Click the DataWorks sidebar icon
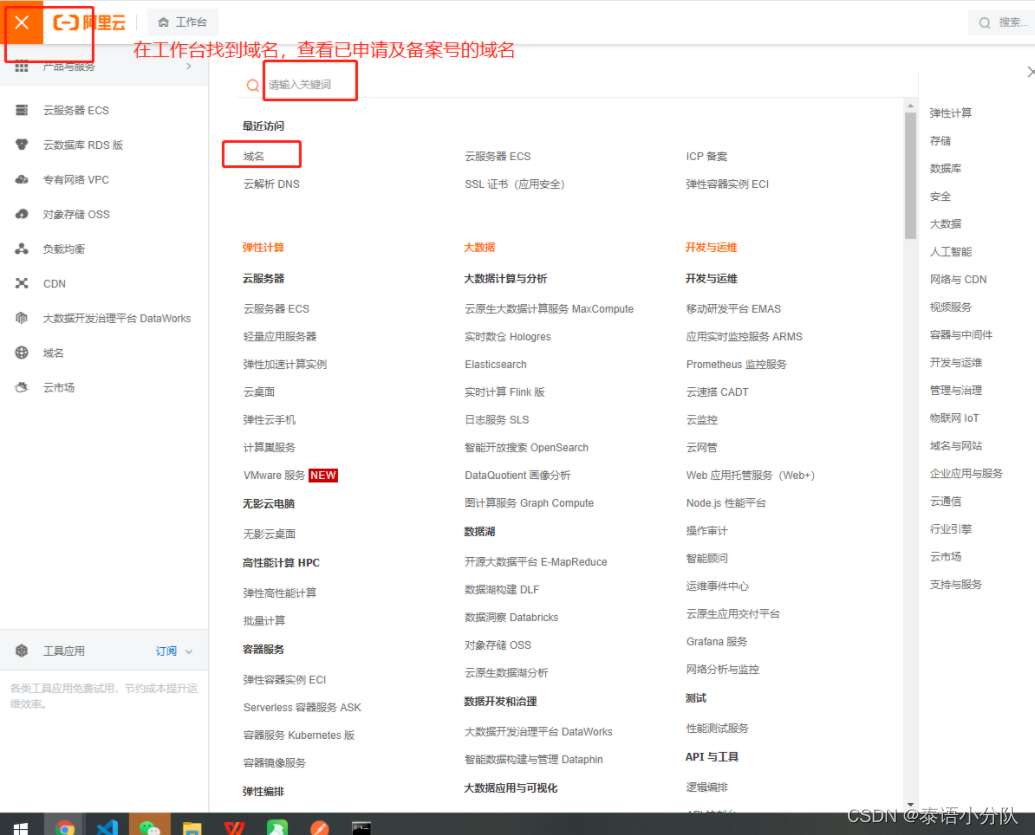The width and height of the screenshot is (1035, 835). click(x=22, y=318)
